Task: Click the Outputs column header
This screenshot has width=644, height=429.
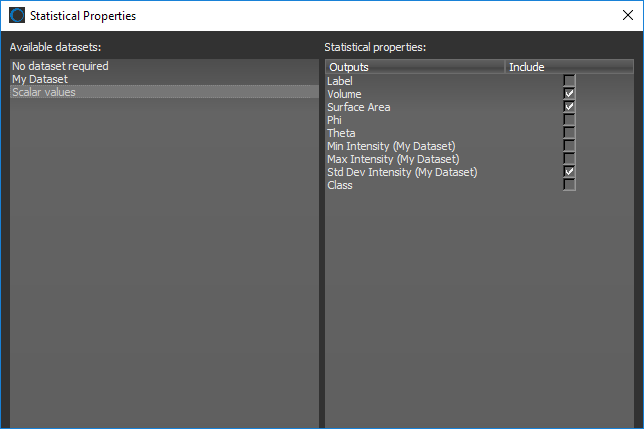Action: point(414,67)
